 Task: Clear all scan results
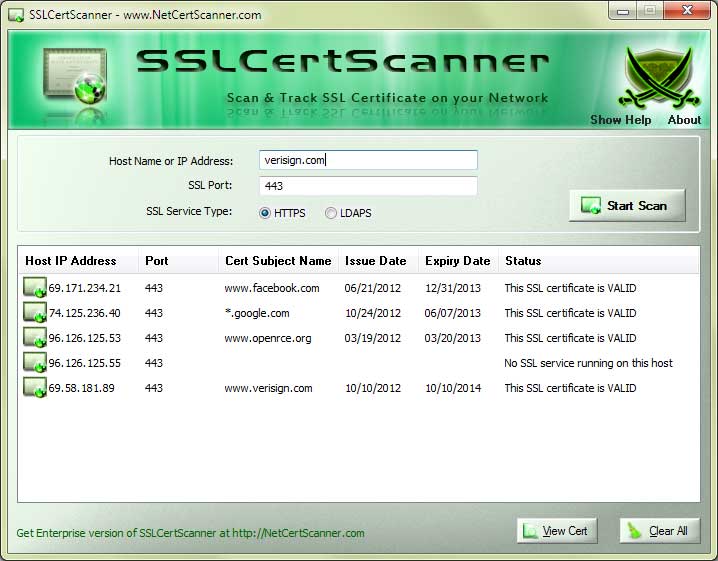[660, 531]
